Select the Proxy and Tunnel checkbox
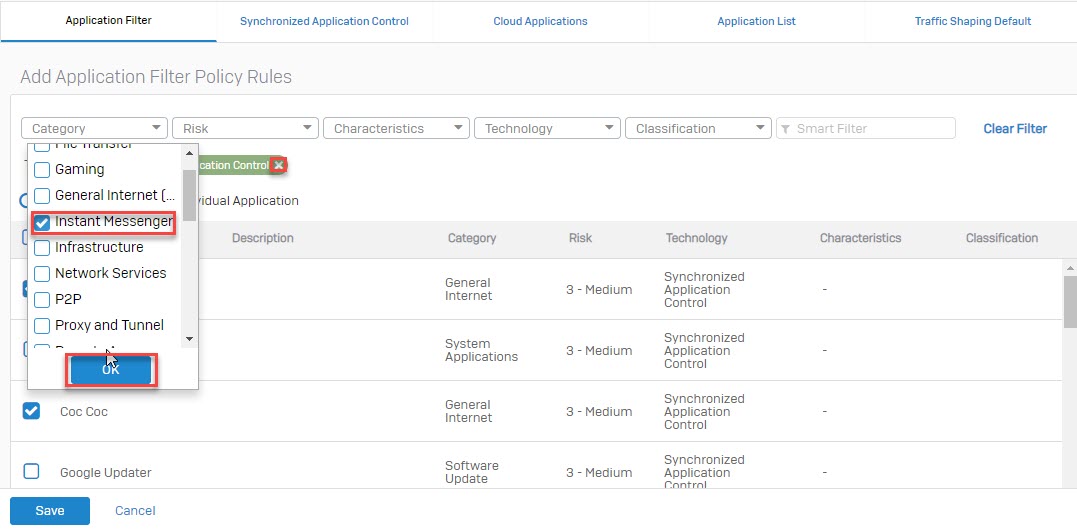This screenshot has width=1077, height=529. click(42, 325)
